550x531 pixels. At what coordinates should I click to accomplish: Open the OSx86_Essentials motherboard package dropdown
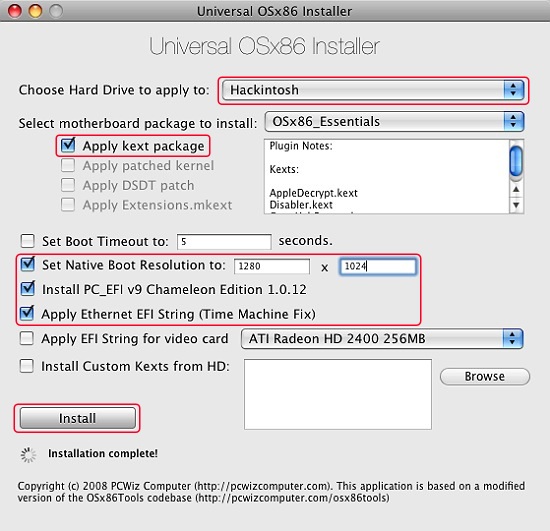pos(394,122)
